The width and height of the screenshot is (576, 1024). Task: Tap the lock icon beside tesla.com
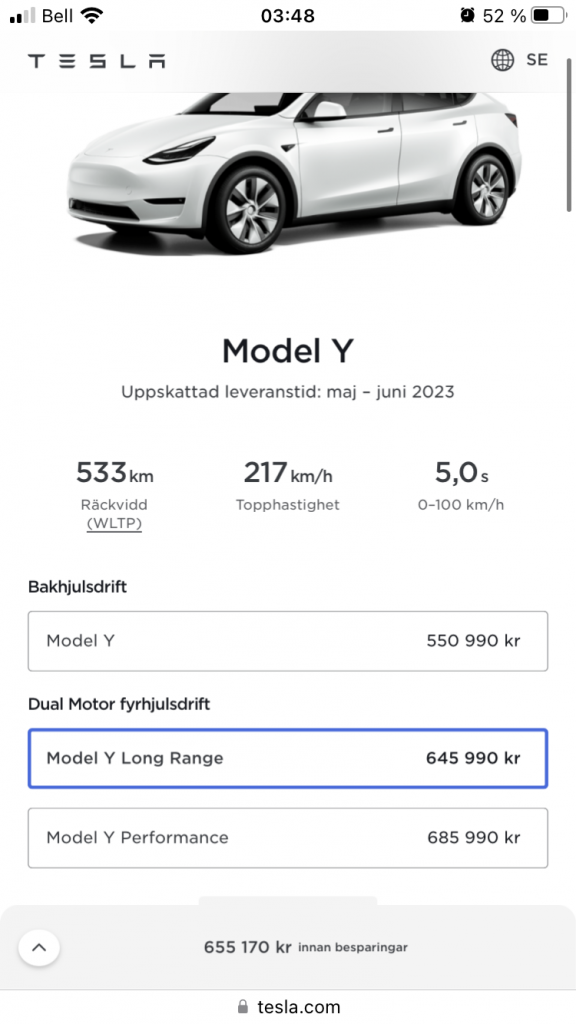(x=243, y=1006)
